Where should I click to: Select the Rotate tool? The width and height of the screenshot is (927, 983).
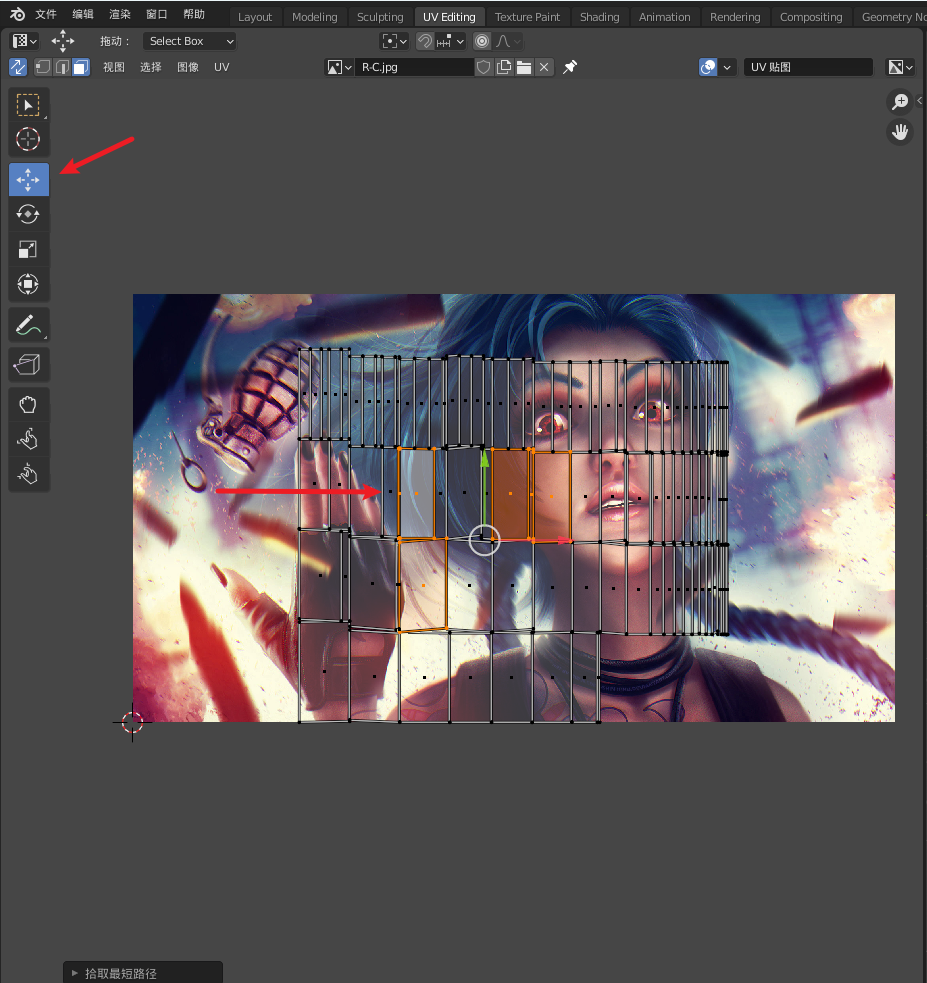[28, 214]
